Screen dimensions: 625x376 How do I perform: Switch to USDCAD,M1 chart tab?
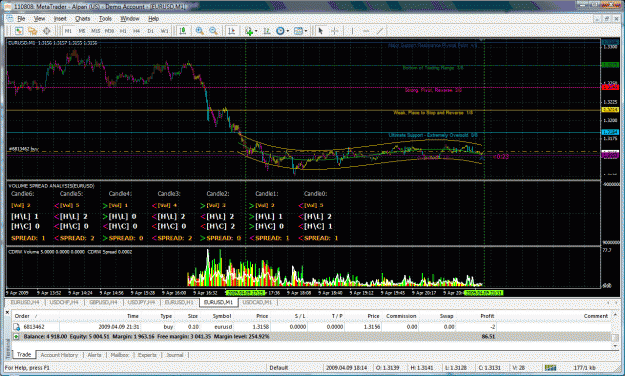(257, 303)
